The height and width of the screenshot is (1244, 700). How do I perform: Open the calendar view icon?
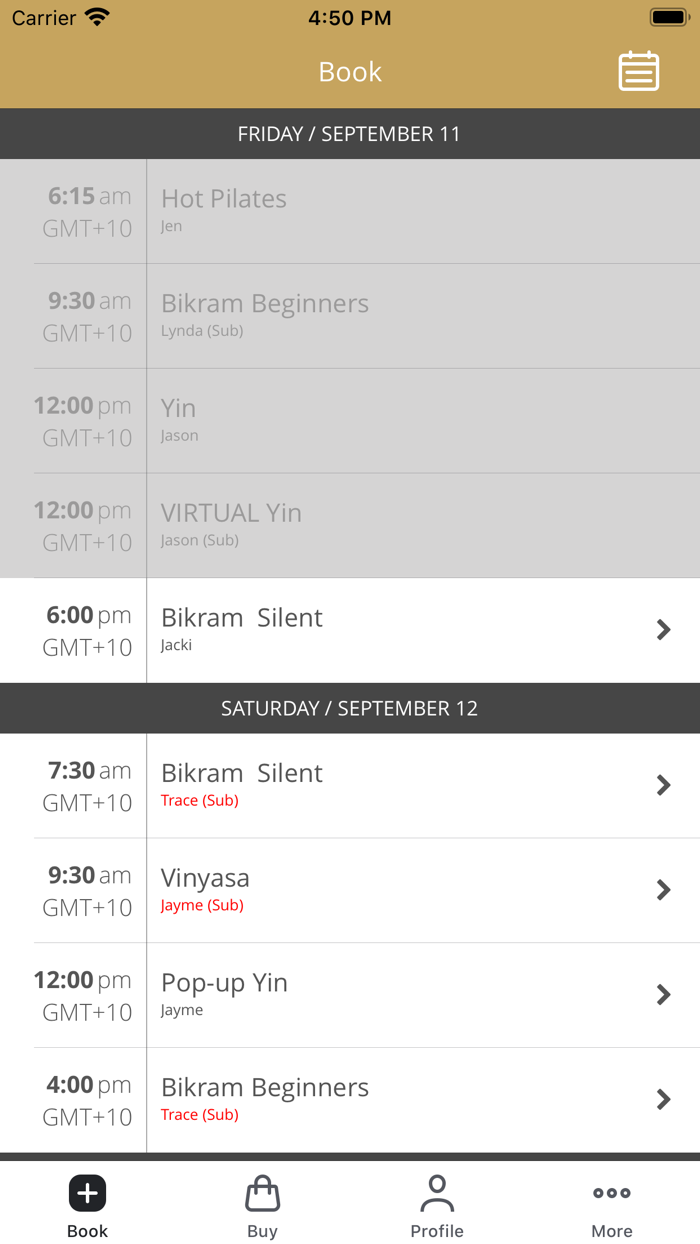(638, 71)
